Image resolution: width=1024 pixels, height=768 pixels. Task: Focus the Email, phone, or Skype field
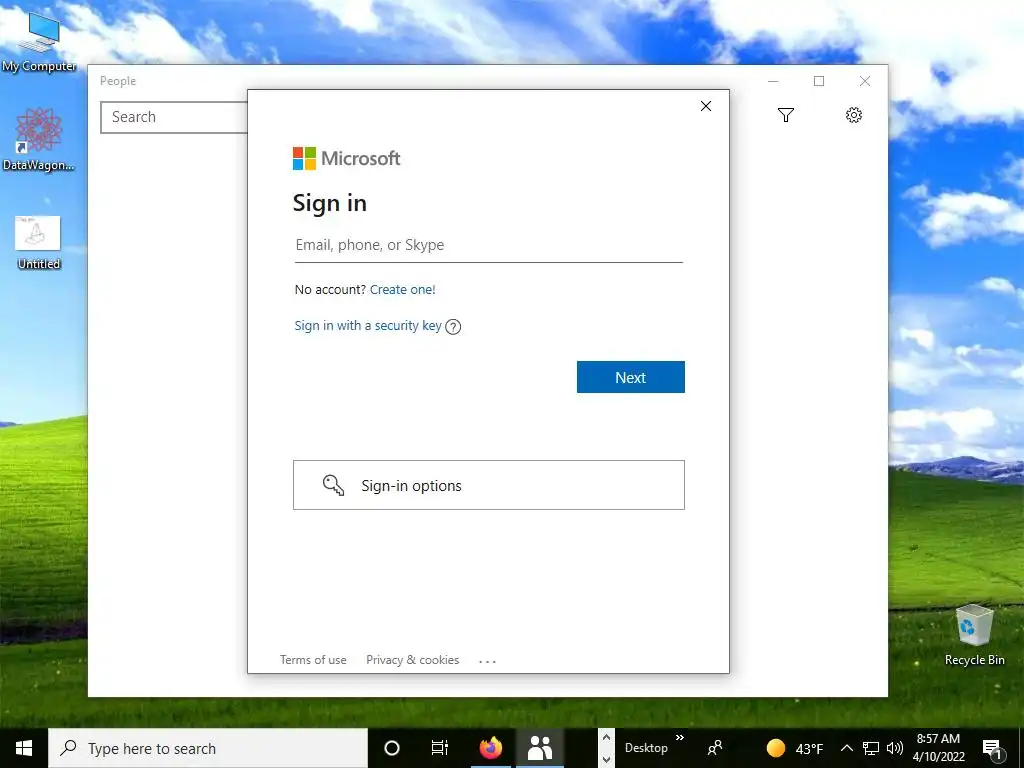tap(488, 246)
